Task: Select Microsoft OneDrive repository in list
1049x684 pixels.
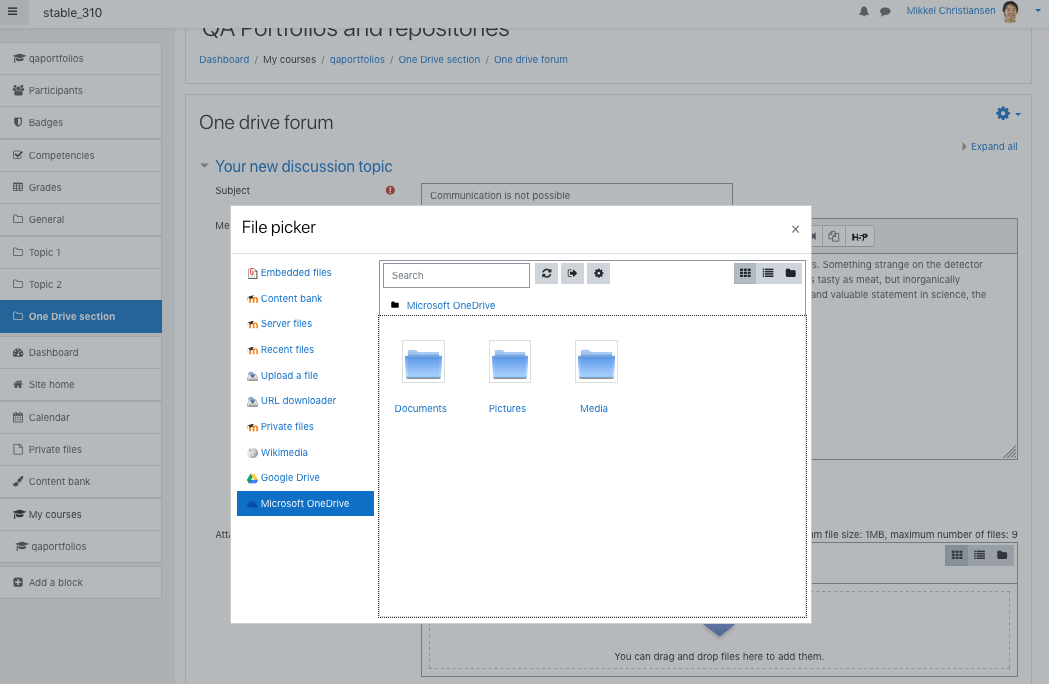Action: point(305,503)
